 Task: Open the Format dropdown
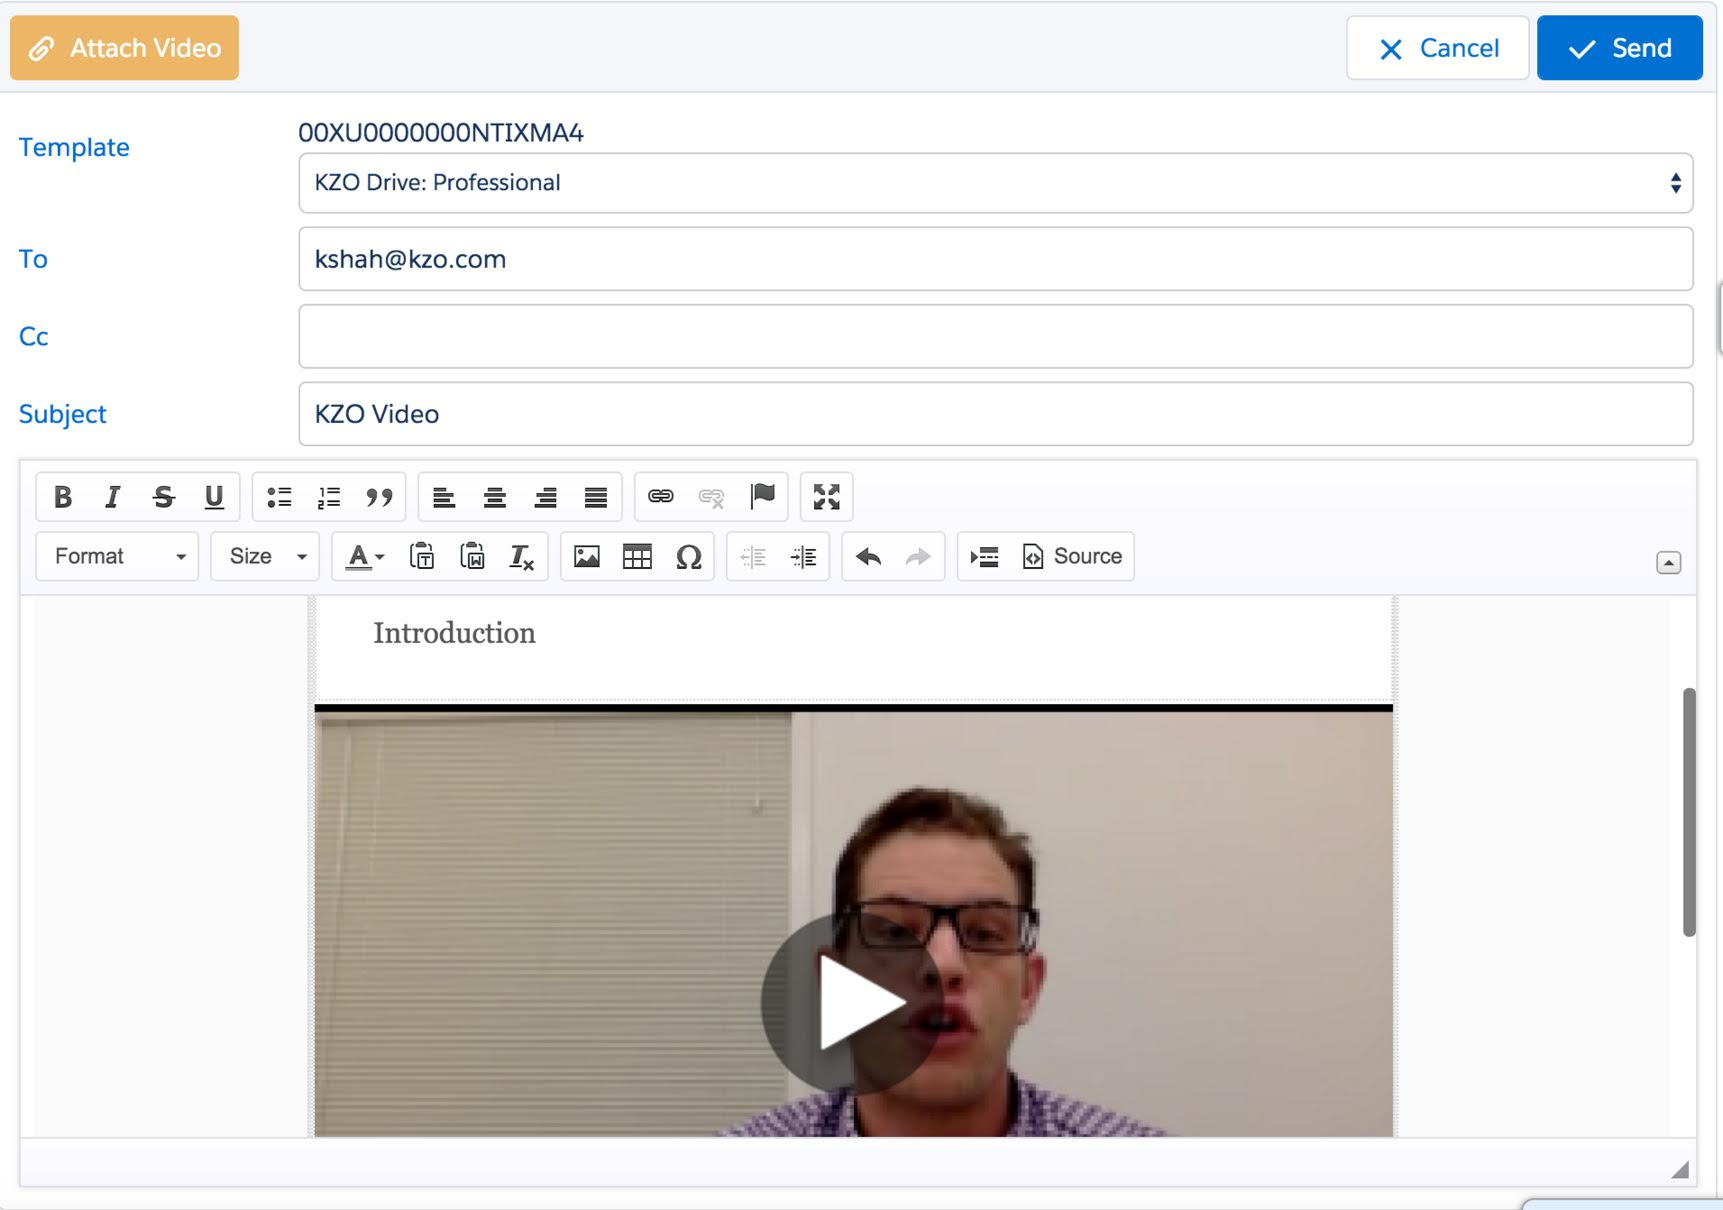click(116, 557)
